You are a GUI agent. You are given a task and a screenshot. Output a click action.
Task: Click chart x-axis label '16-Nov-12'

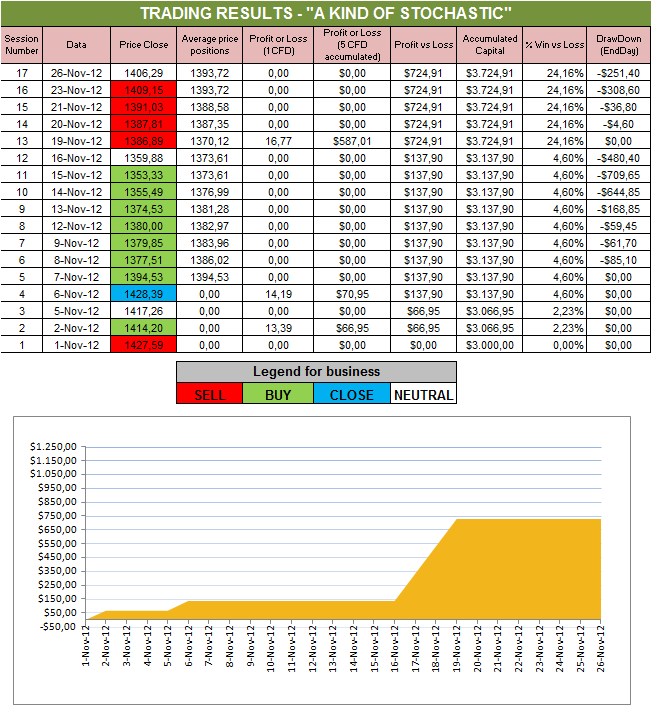coord(394,648)
